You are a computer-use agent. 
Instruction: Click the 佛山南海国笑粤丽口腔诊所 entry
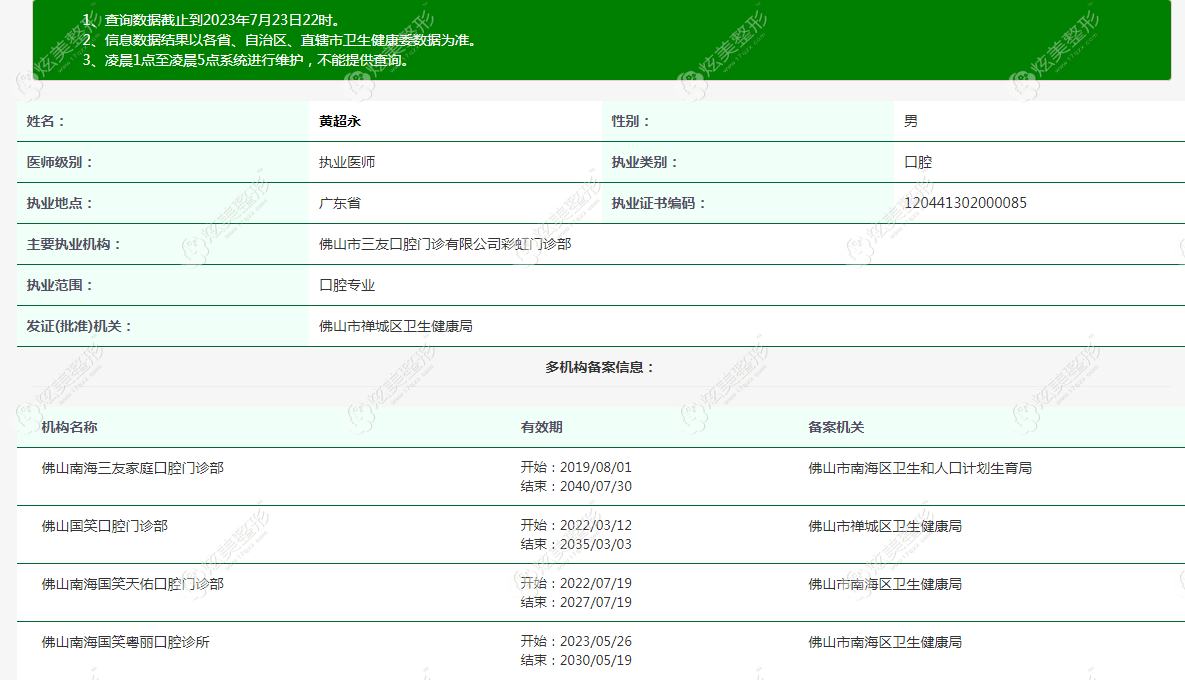(125, 642)
